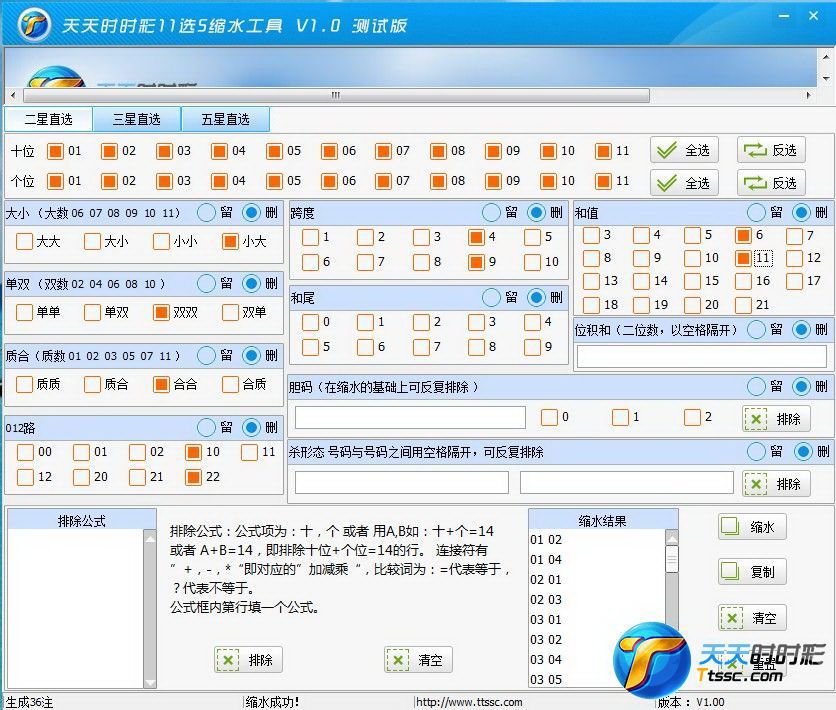Check 和值 value 21

(x=743, y=305)
